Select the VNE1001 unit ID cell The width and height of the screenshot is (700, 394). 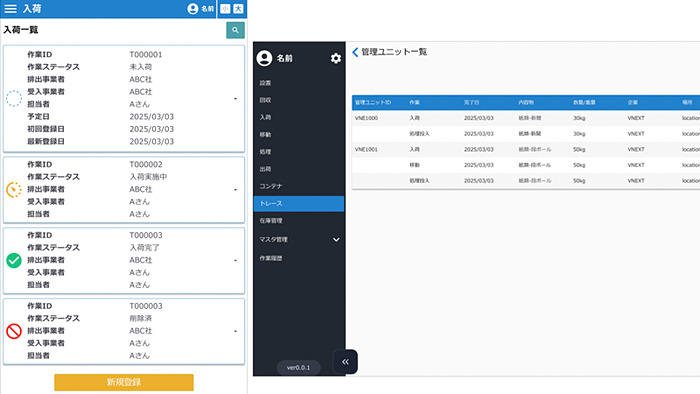pos(366,149)
